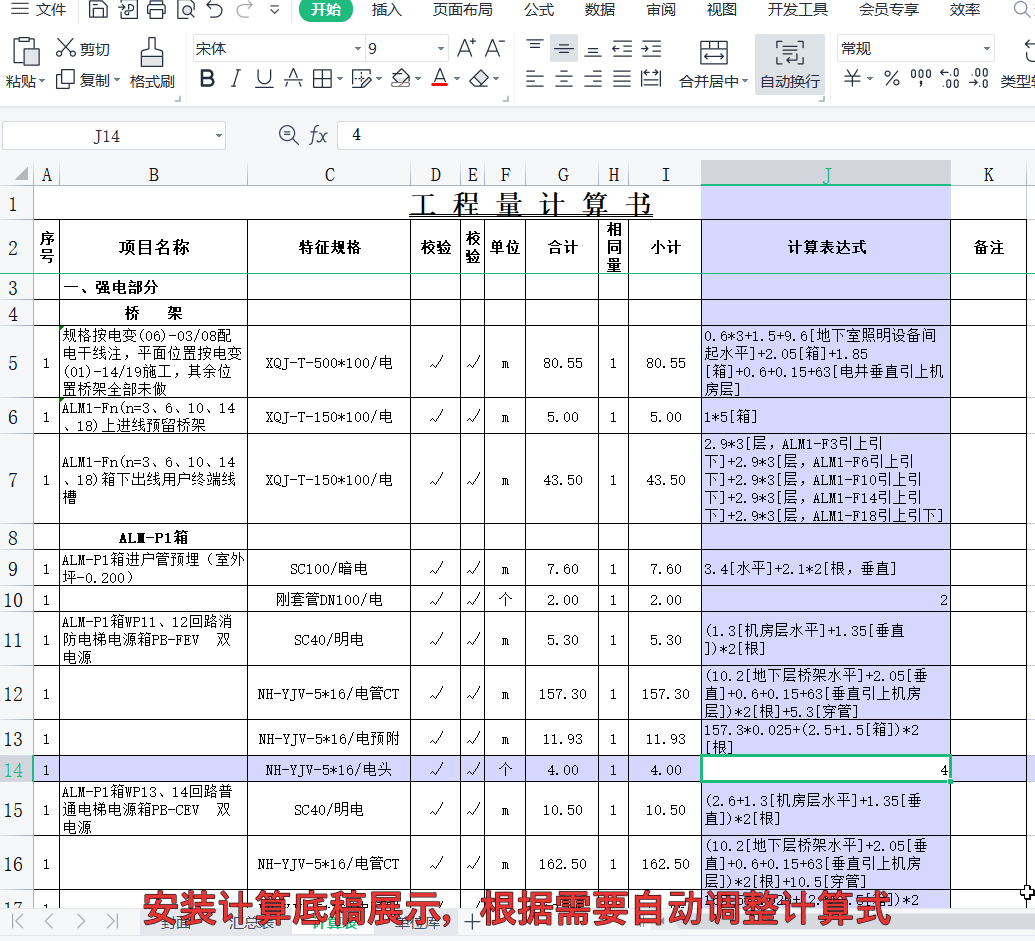Increase indent in cell
Screen dimensions: 1035x941
[x=651, y=48]
